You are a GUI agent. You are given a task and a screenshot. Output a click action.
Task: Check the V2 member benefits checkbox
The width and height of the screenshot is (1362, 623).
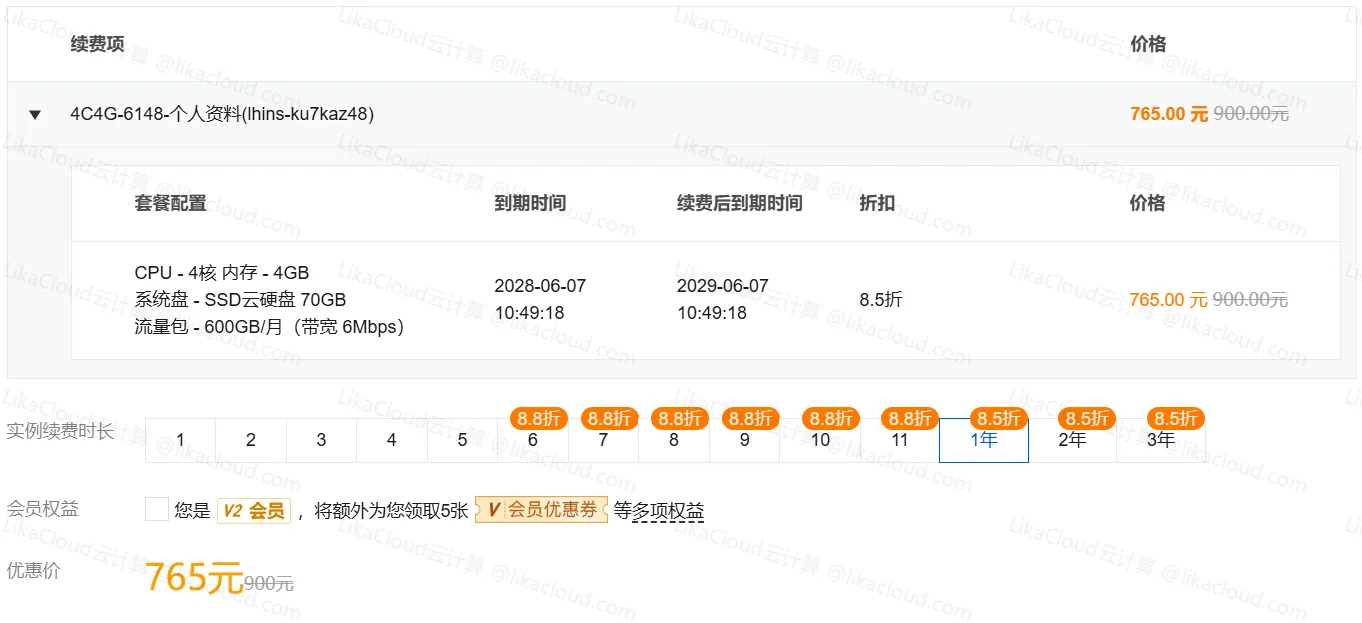(x=157, y=510)
